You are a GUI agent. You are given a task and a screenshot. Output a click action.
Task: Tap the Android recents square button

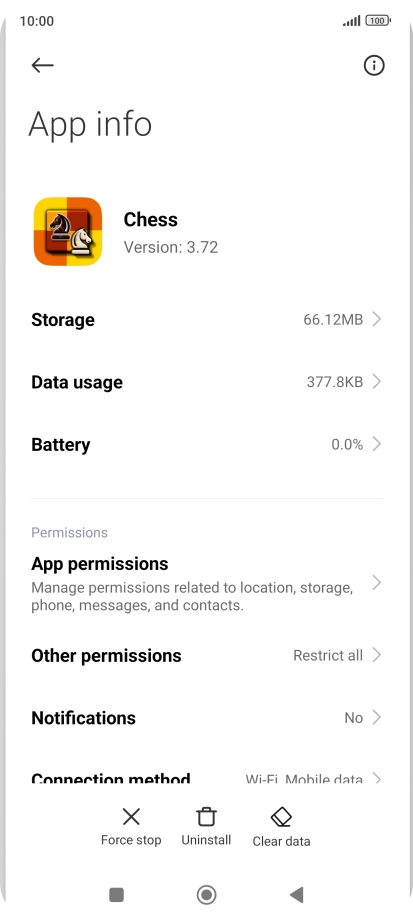pyautogui.click(x=117, y=894)
